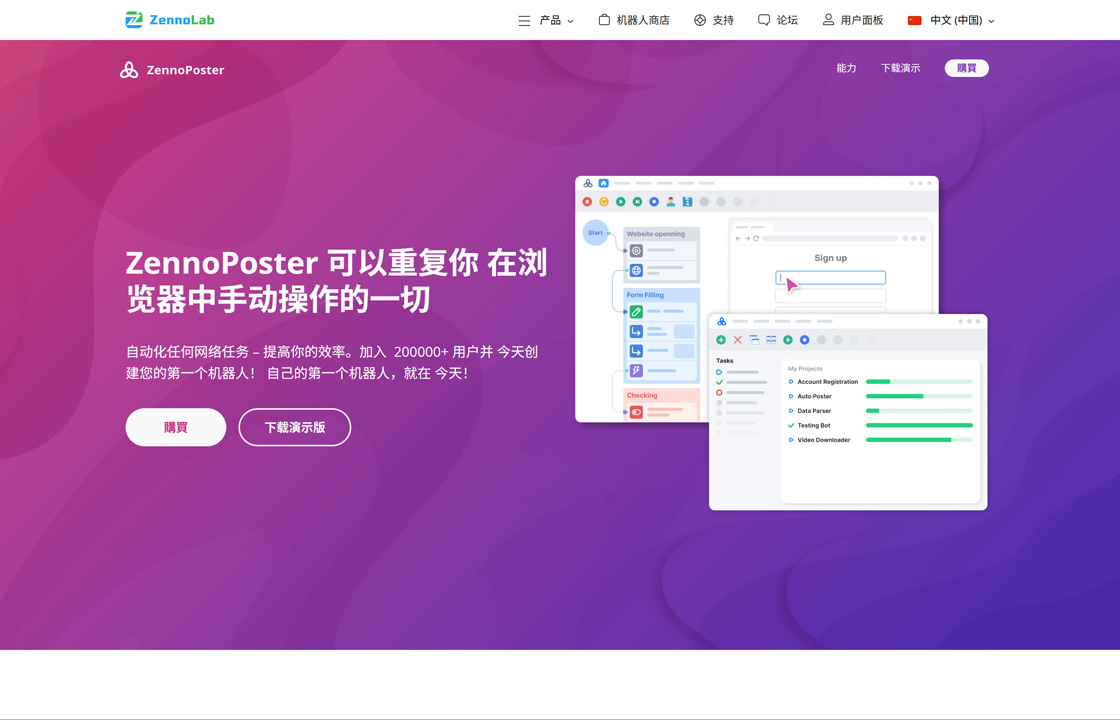Go to 机器人商店
This screenshot has width=1120, height=720.
tap(643, 20)
